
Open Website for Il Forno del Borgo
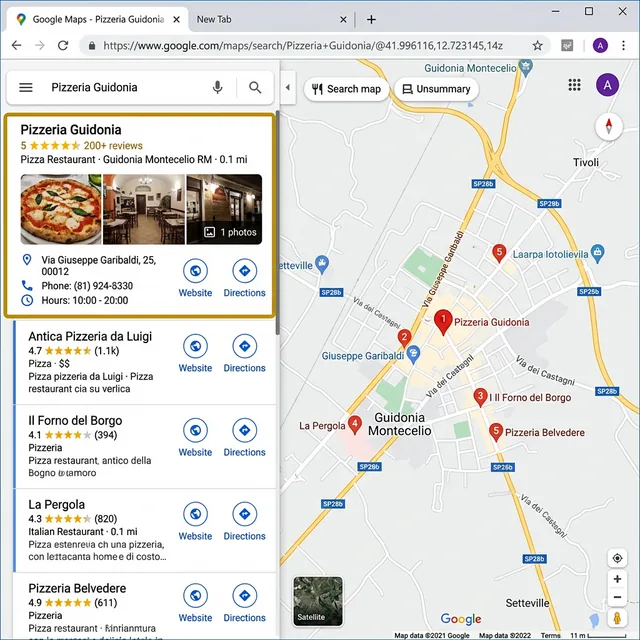point(195,438)
